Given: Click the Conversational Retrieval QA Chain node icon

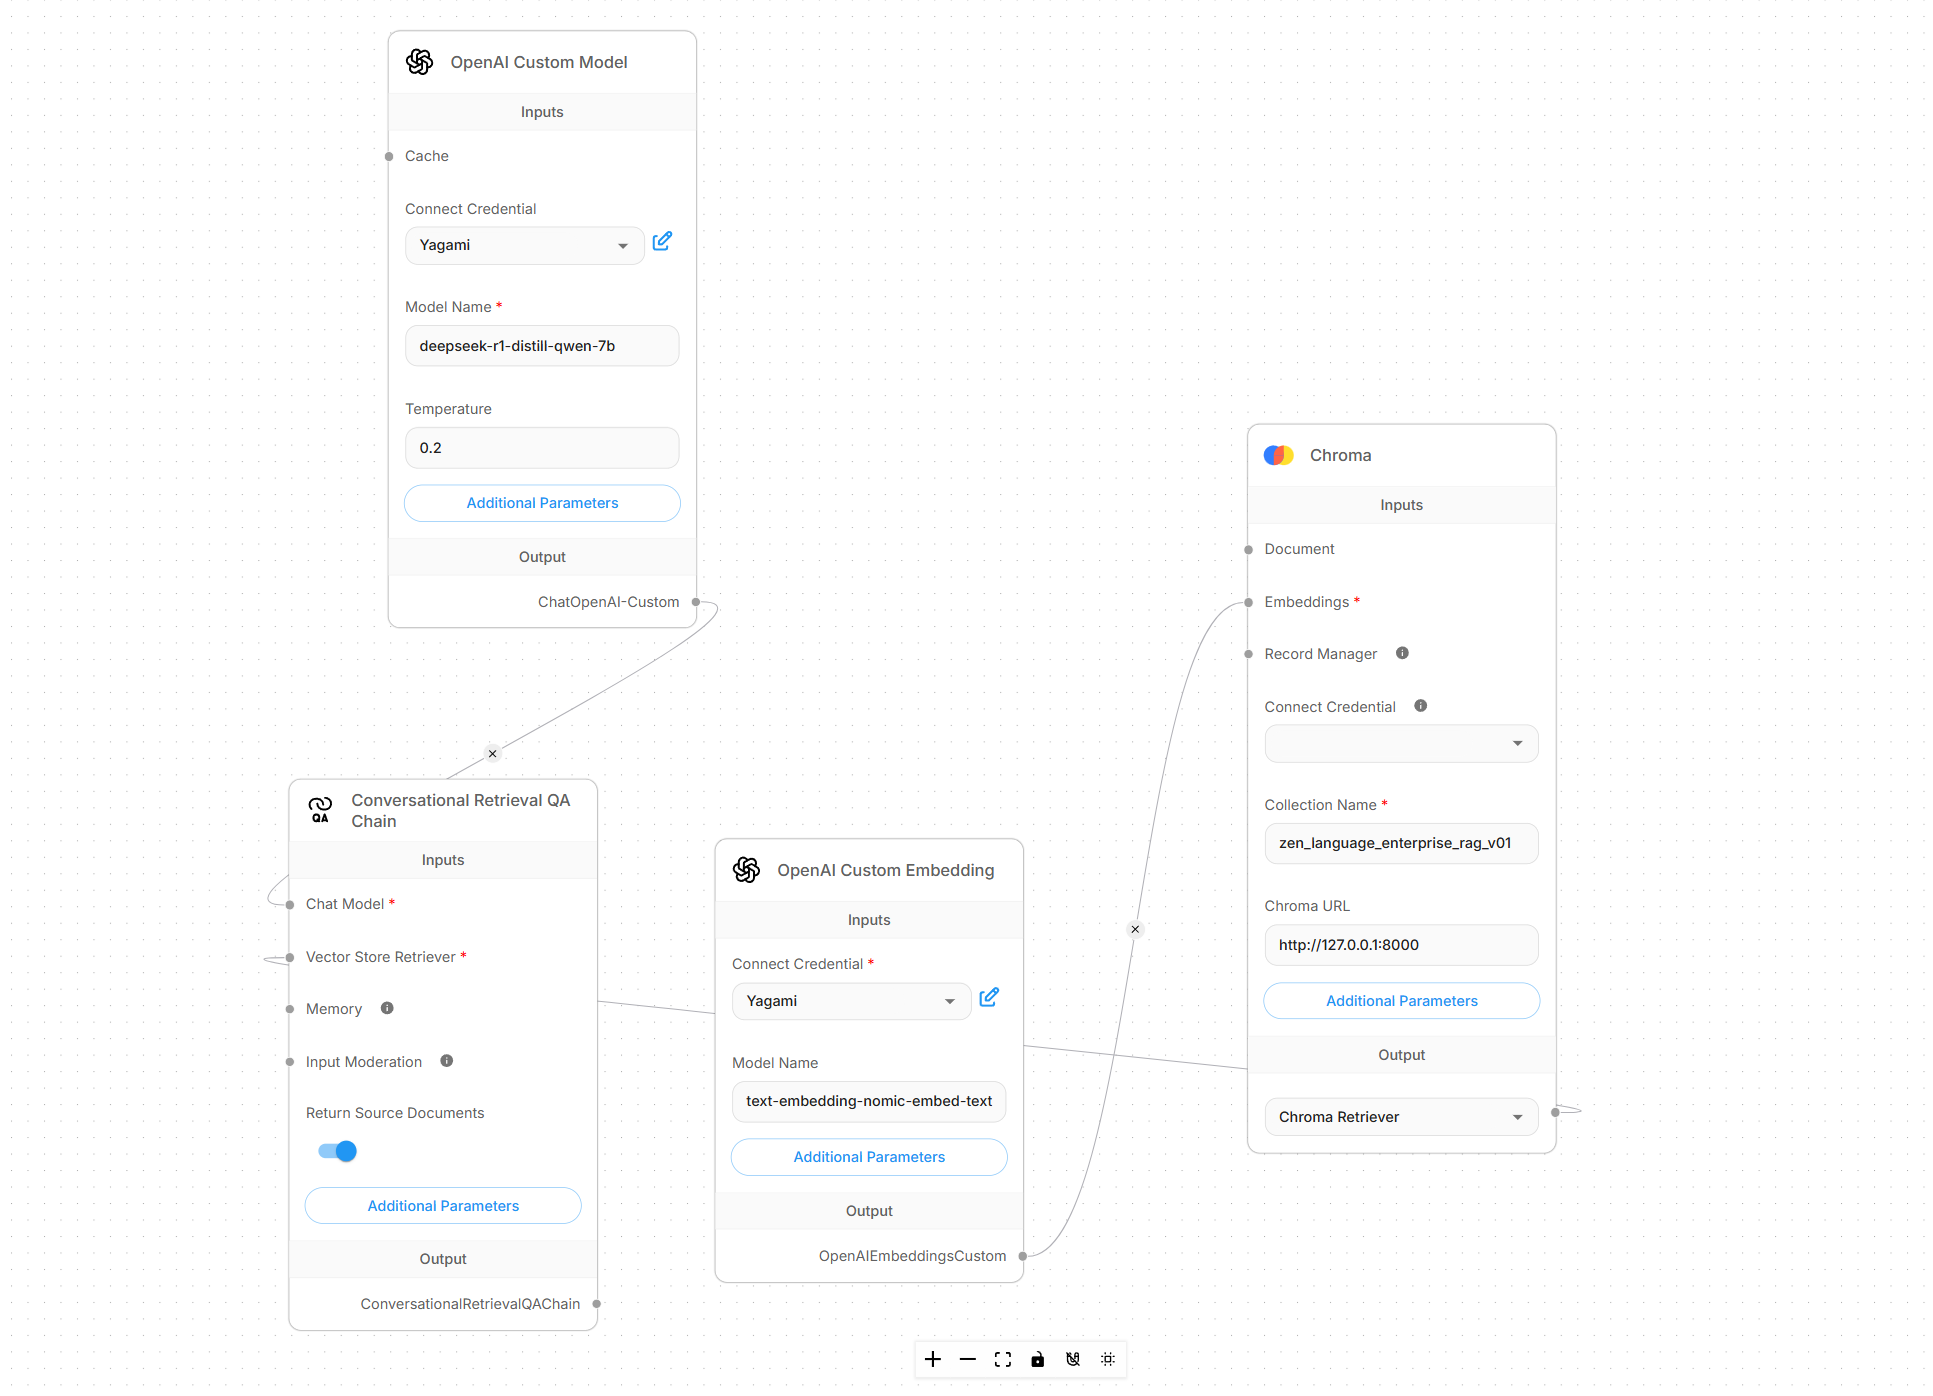Looking at the screenshot, I should point(320,810).
